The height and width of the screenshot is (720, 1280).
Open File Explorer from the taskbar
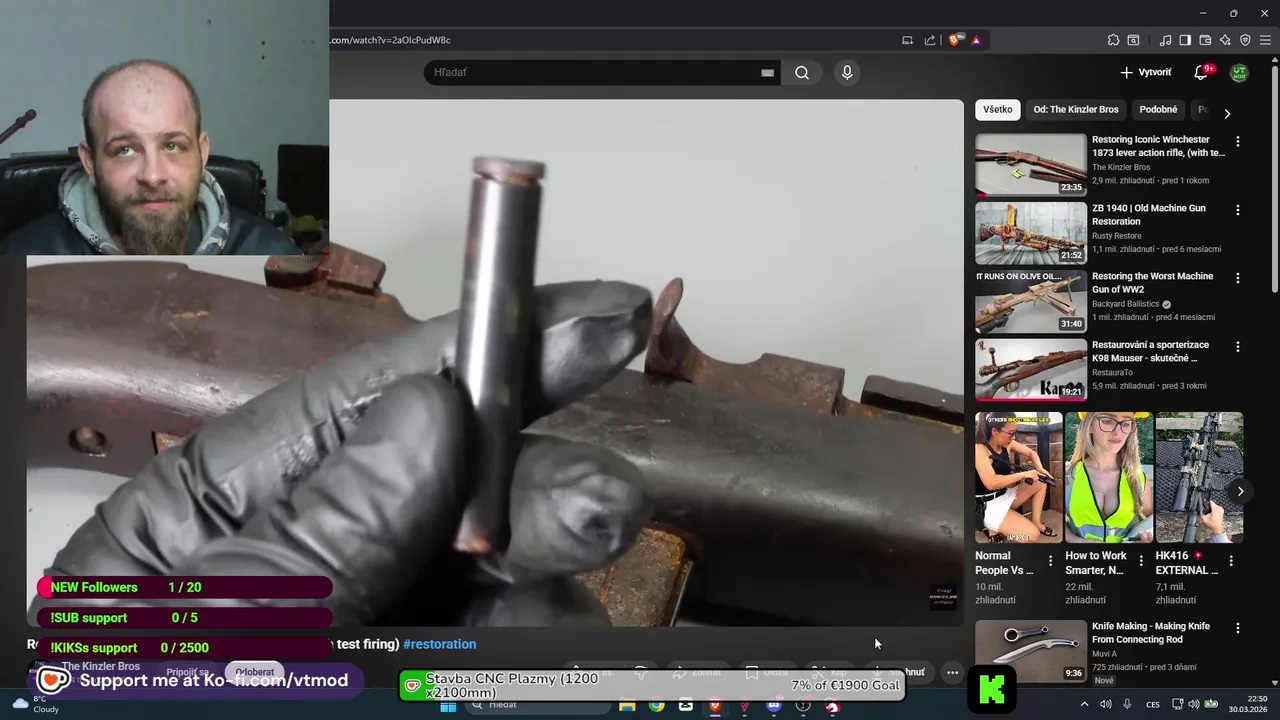pyautogui.click(x=627, y=706)
